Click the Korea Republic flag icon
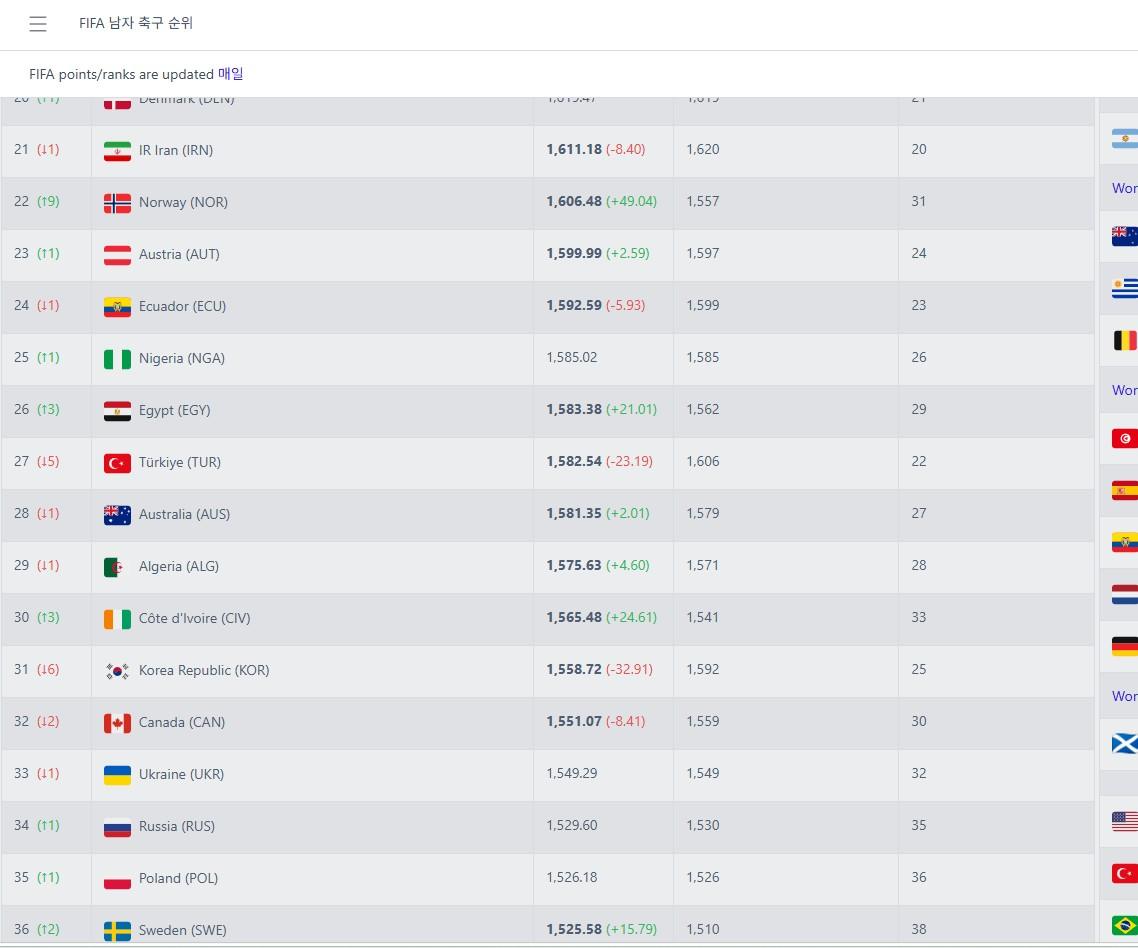Viewport: 1138px width, 948px height. pos(117,671)
